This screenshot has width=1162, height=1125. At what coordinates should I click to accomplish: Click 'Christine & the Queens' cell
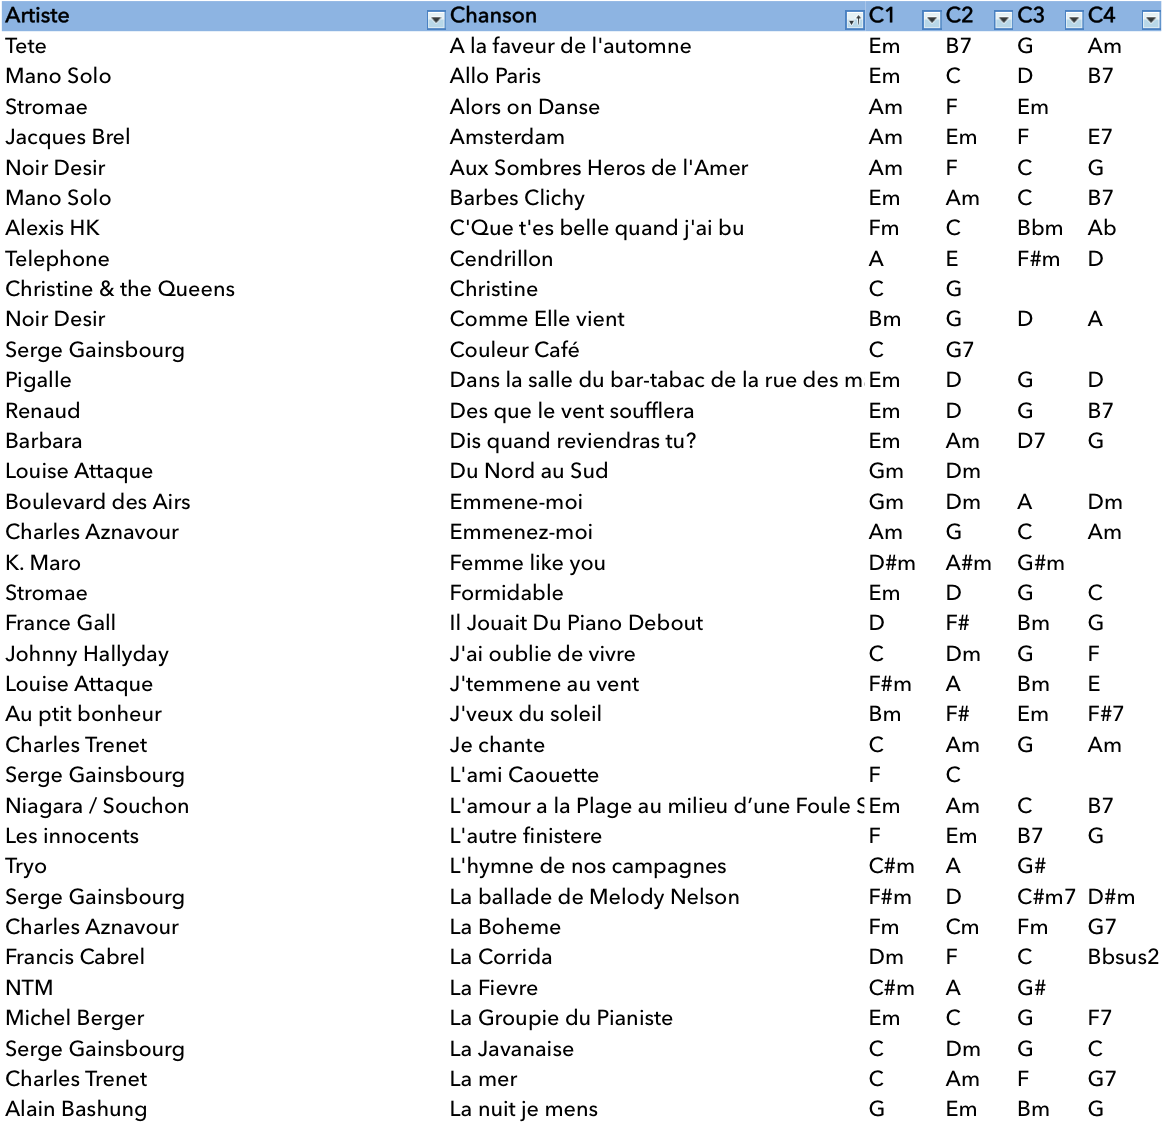[x=120, y=289]
